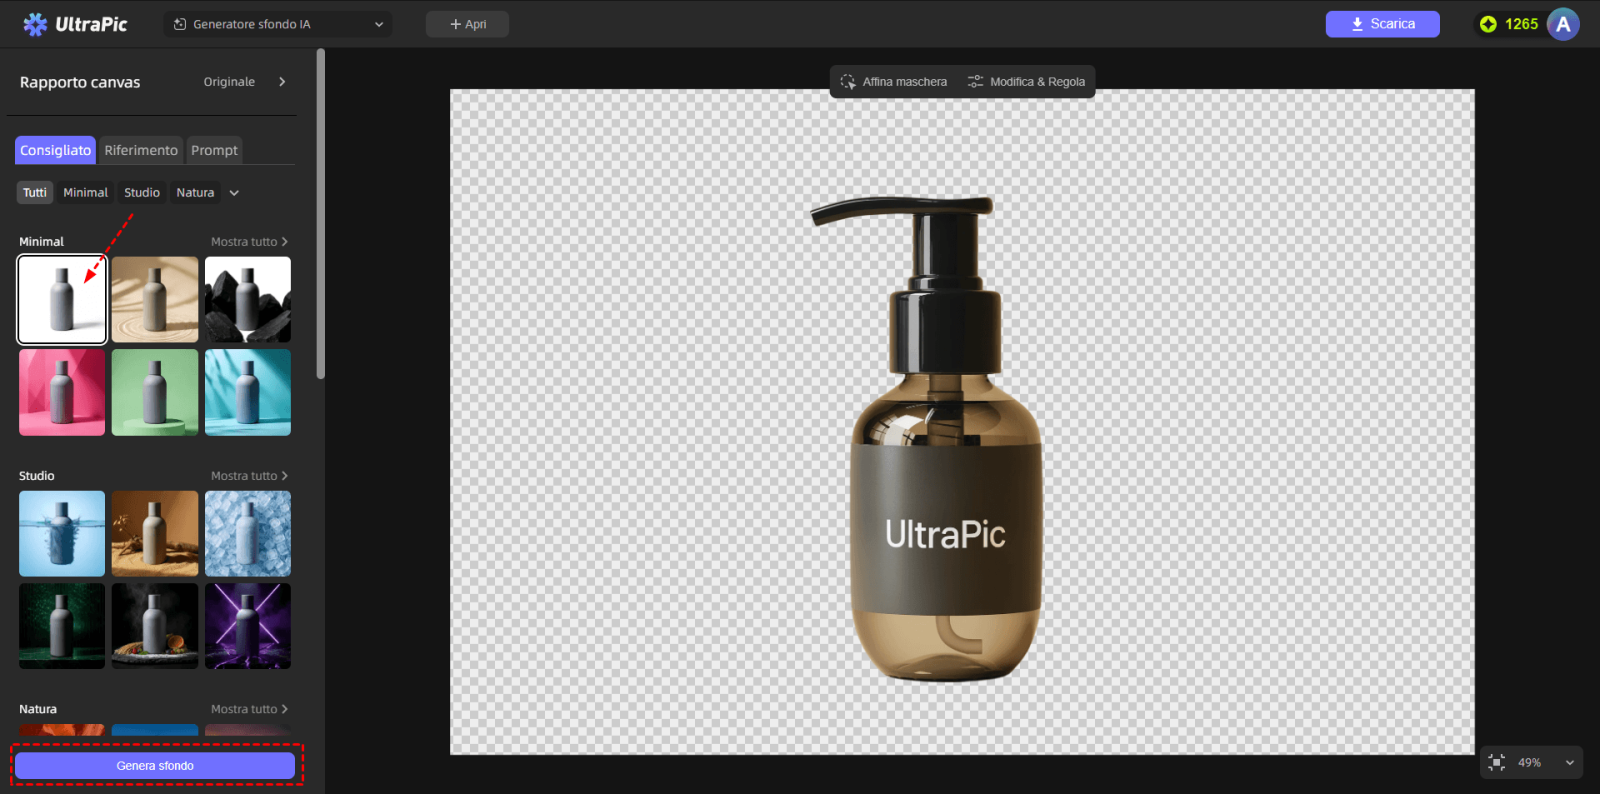
Task: Choose the beige sand background thumbnail
Action: 155,300
